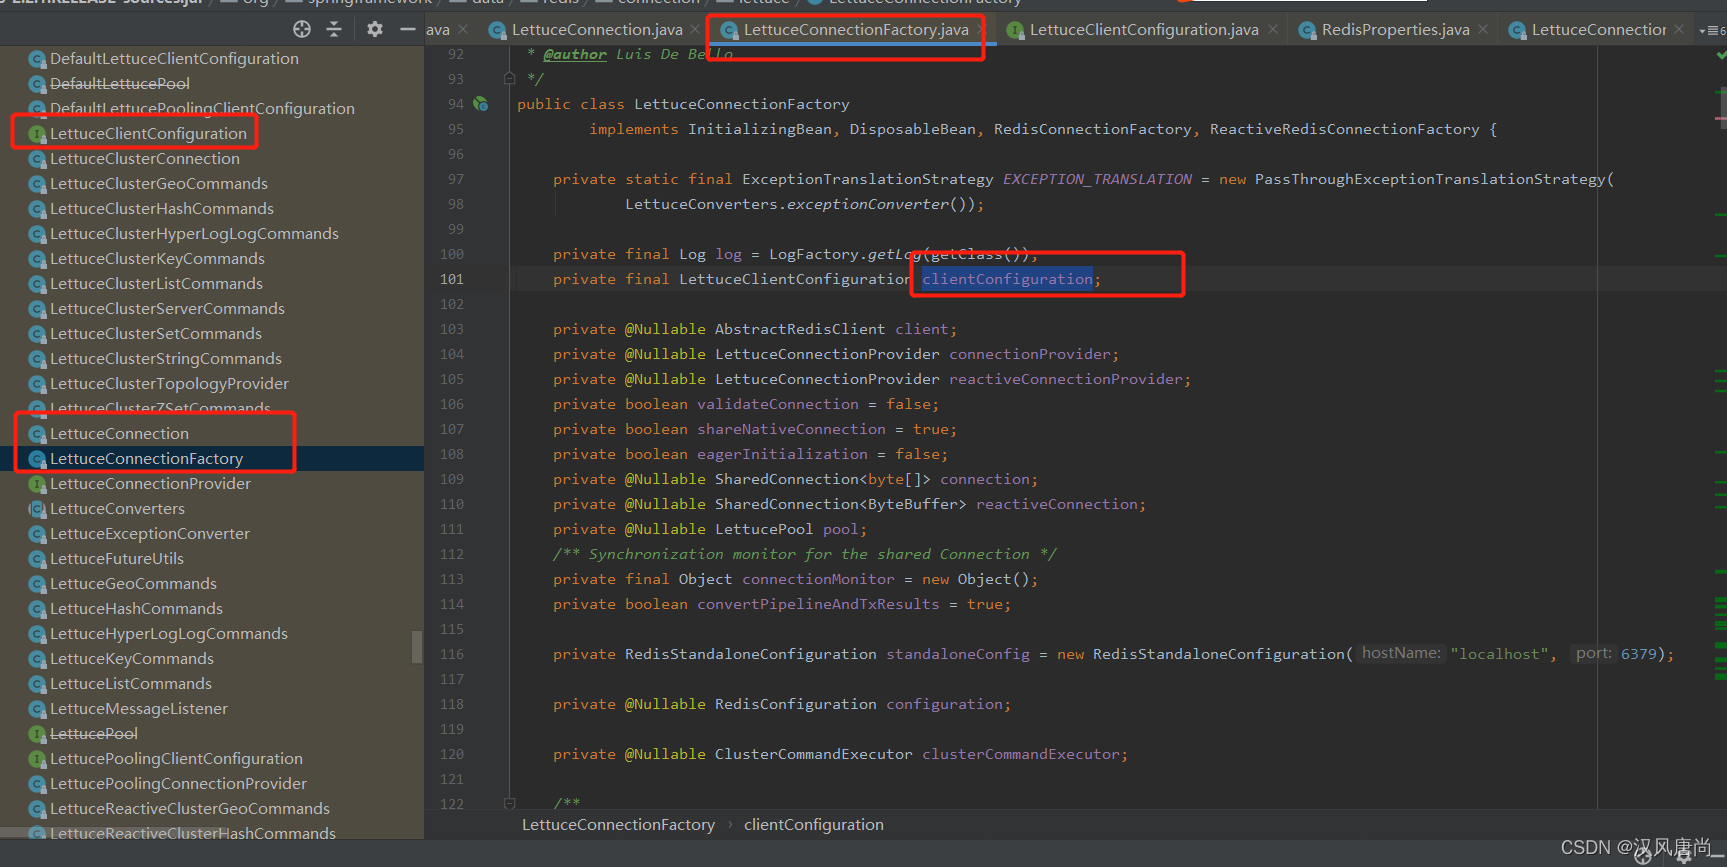Open the project panel settings gear

click(x=375, y=29)
